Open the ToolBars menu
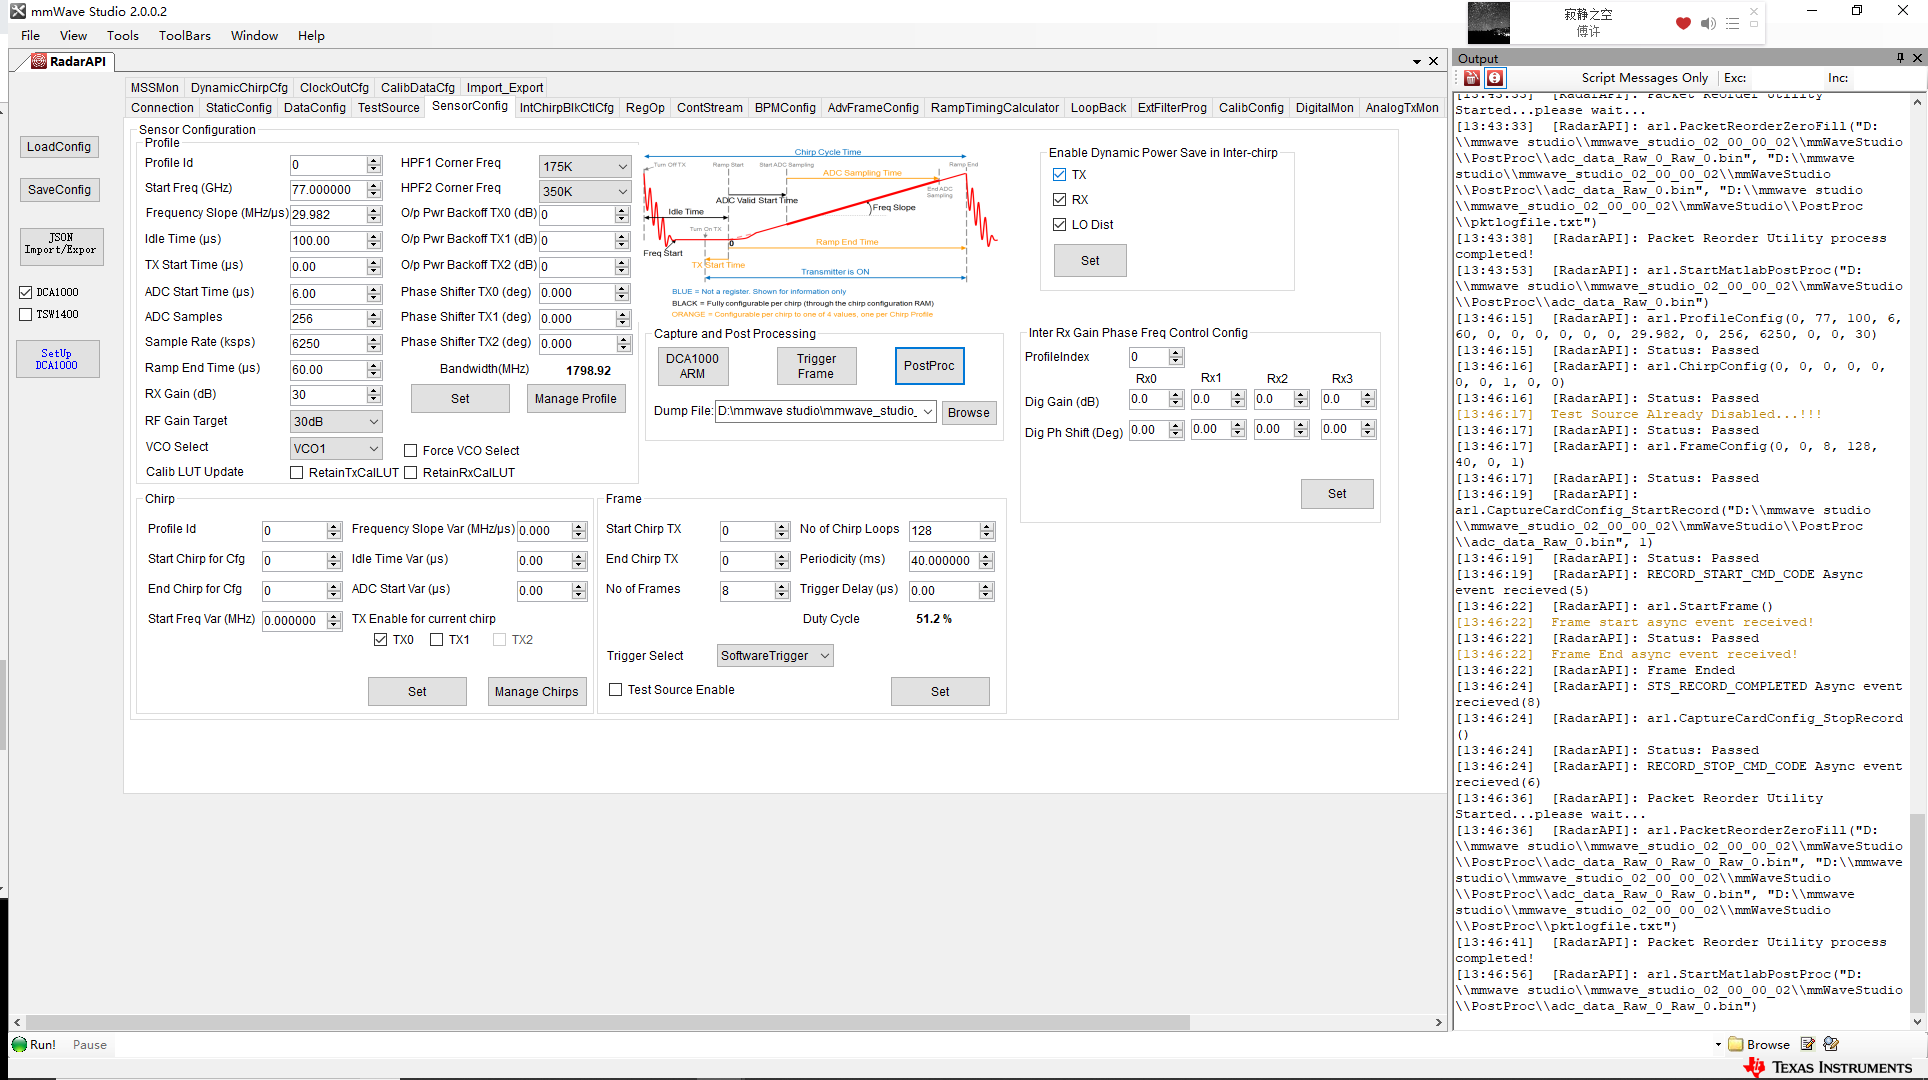 click(184, 36)
